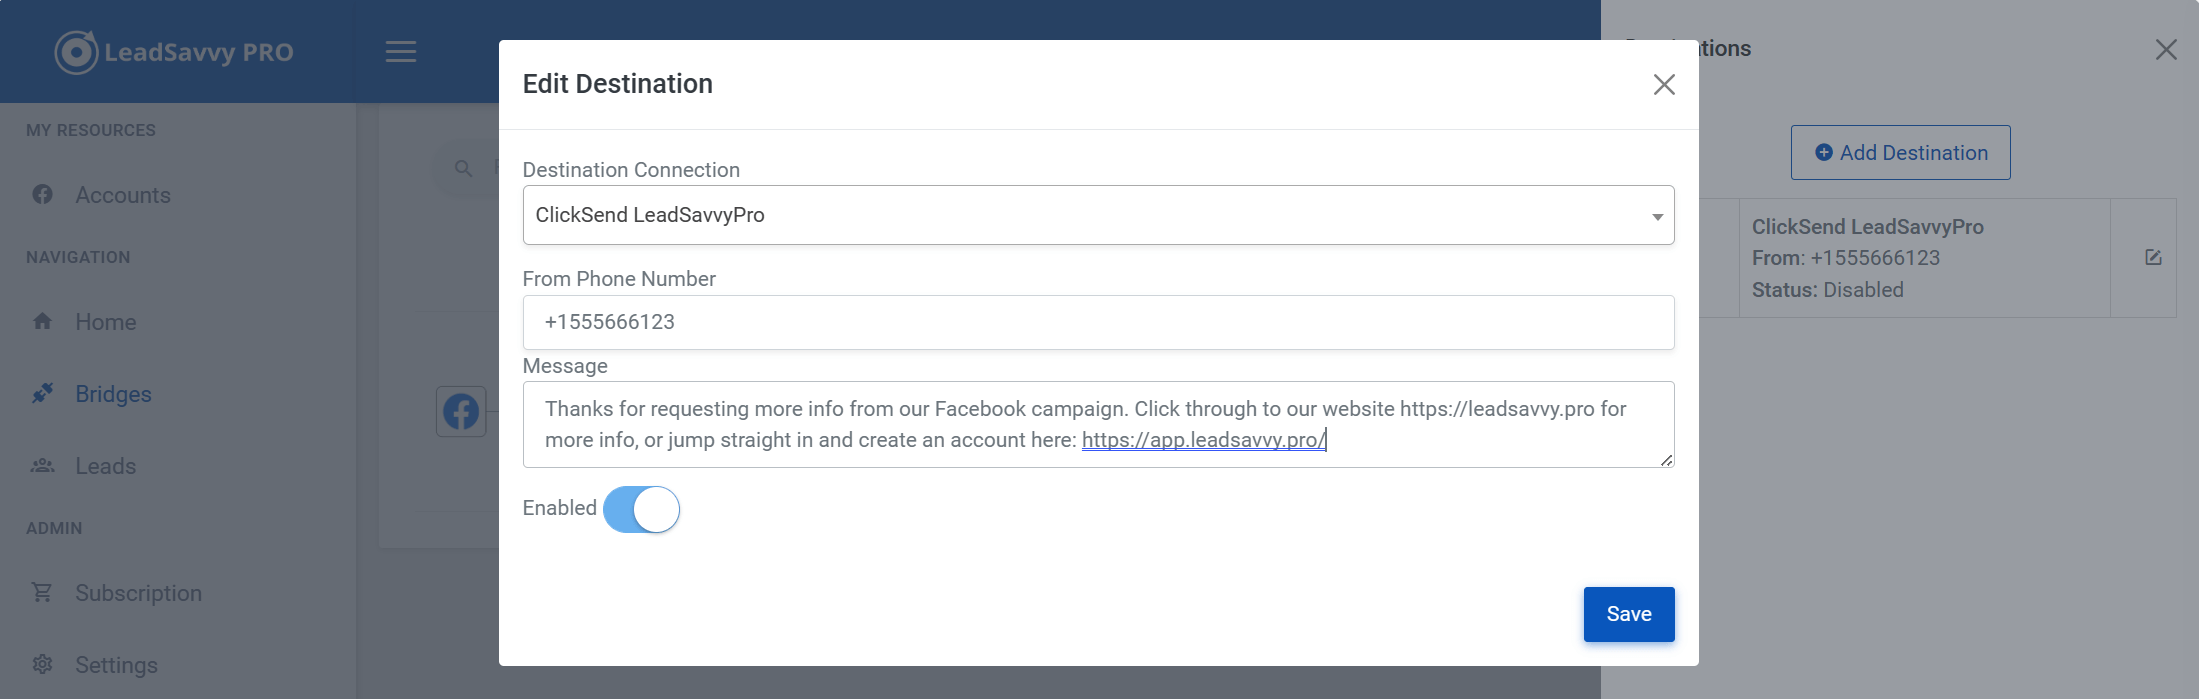Toggle the hamburger menu icon

[401, 51]
